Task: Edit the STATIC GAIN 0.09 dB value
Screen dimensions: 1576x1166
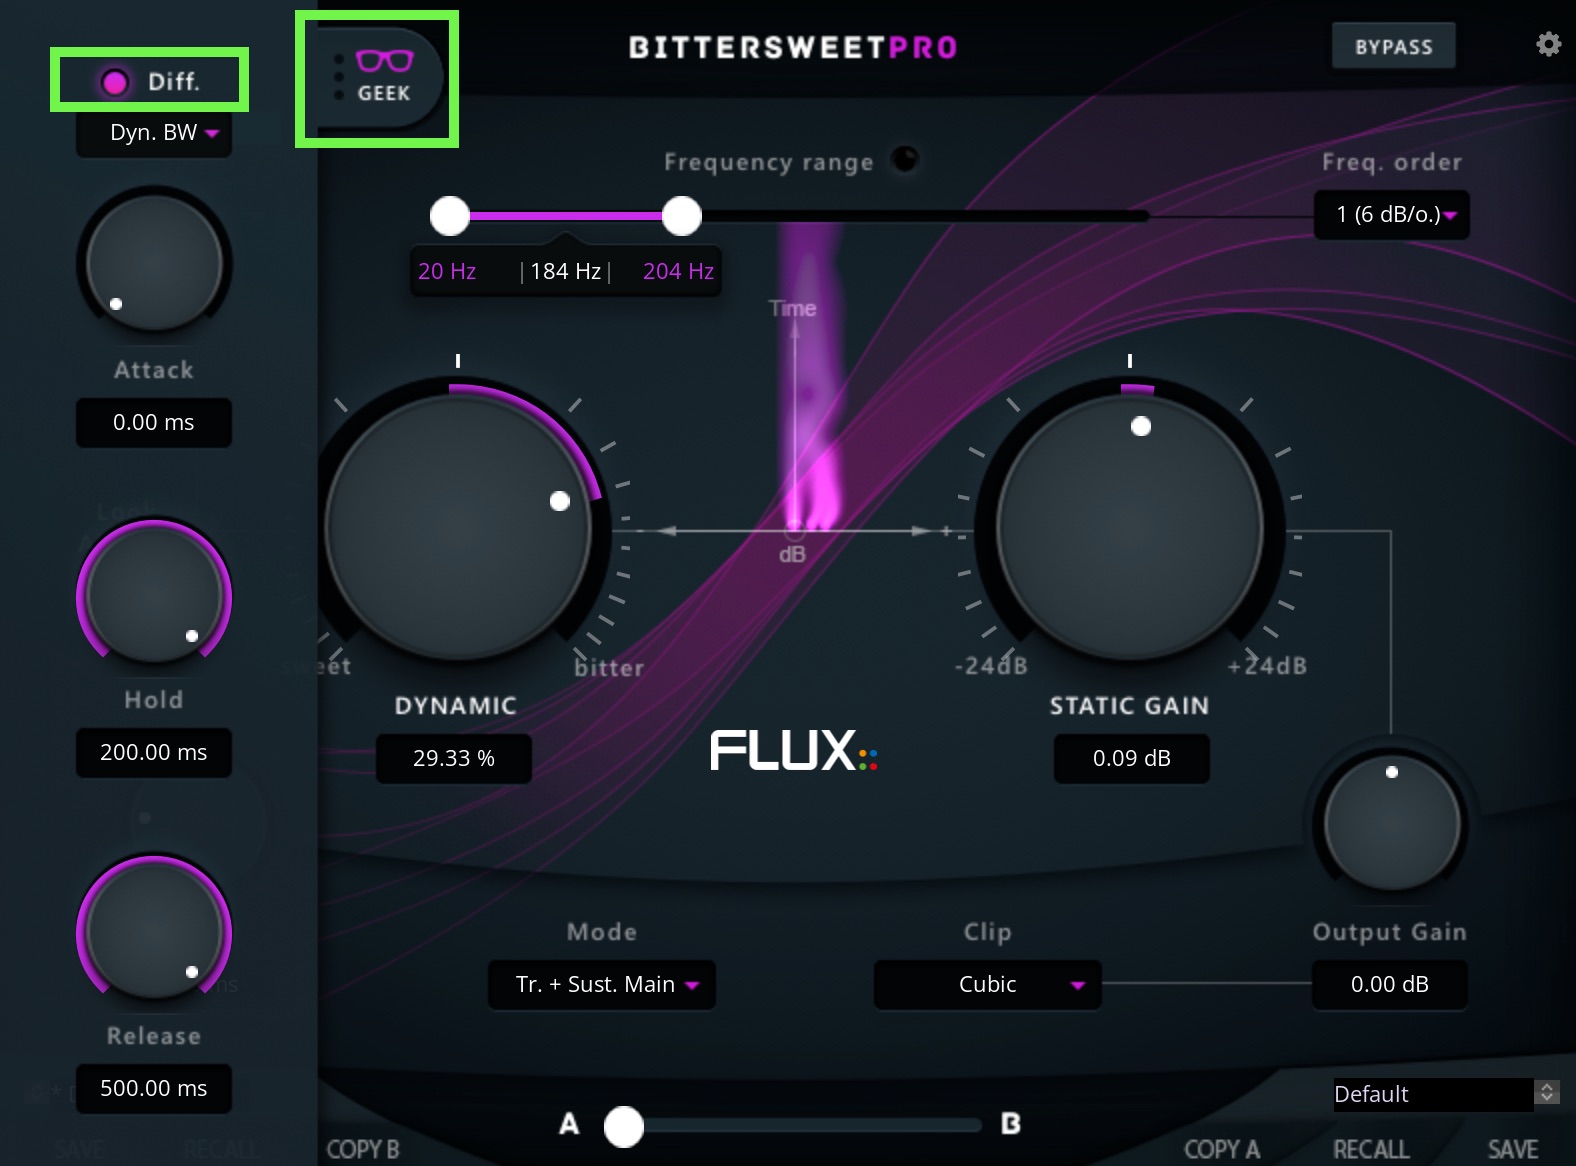Action: click(x=1131, y=758)
